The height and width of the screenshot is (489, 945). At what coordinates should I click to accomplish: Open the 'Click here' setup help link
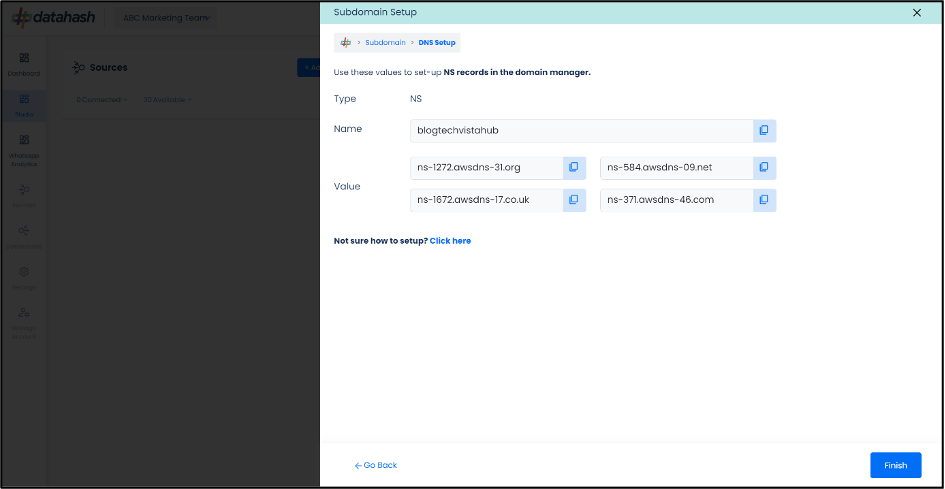(x=450, y=241)
